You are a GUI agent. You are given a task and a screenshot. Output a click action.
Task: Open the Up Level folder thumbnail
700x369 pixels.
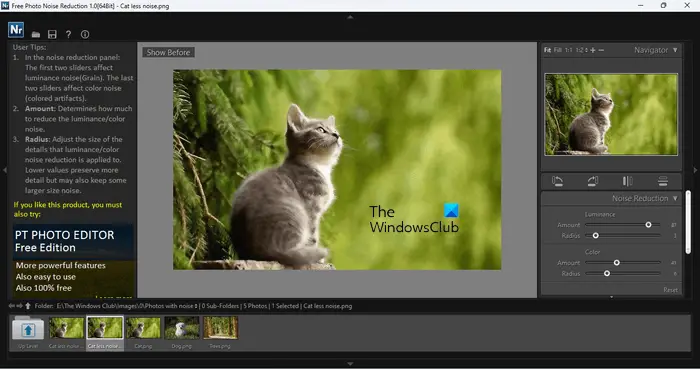28,332
